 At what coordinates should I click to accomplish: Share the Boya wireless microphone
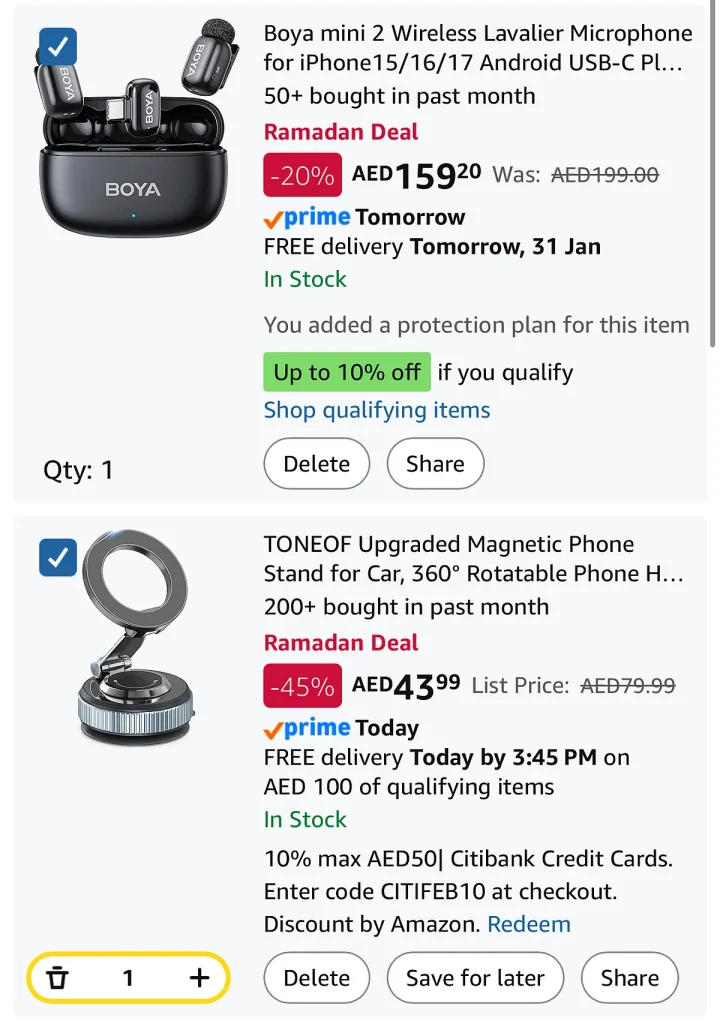click(435, 464)
